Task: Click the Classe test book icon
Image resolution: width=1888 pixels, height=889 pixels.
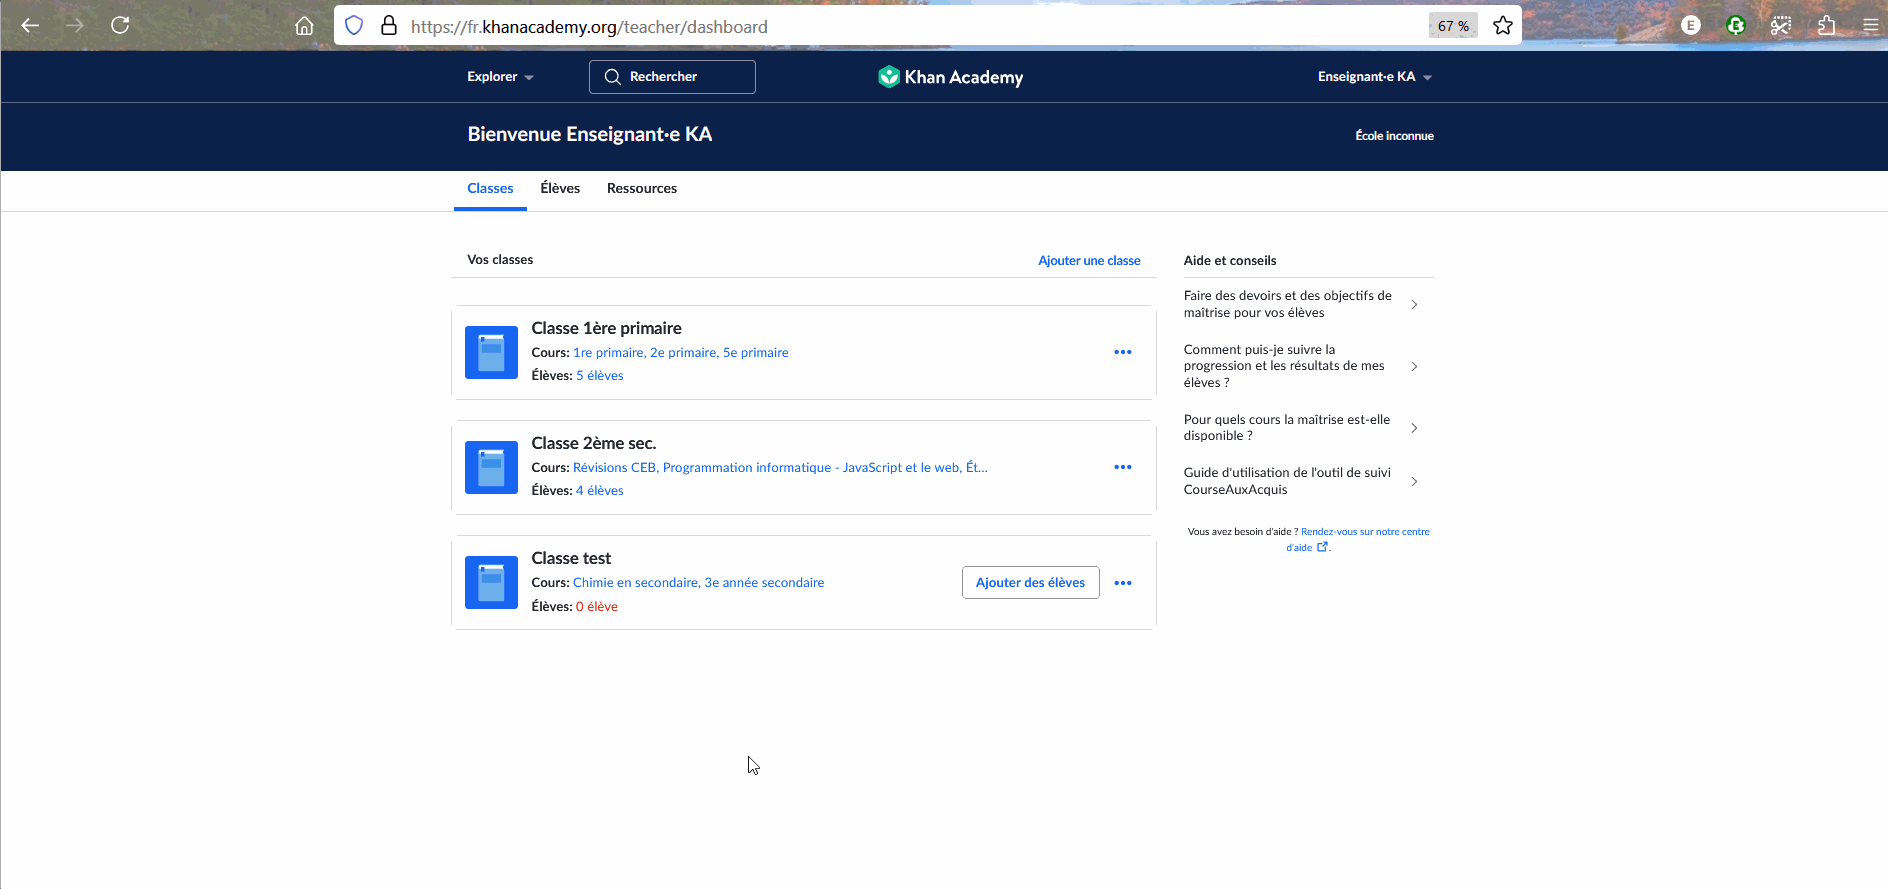Action: point(491,582)
